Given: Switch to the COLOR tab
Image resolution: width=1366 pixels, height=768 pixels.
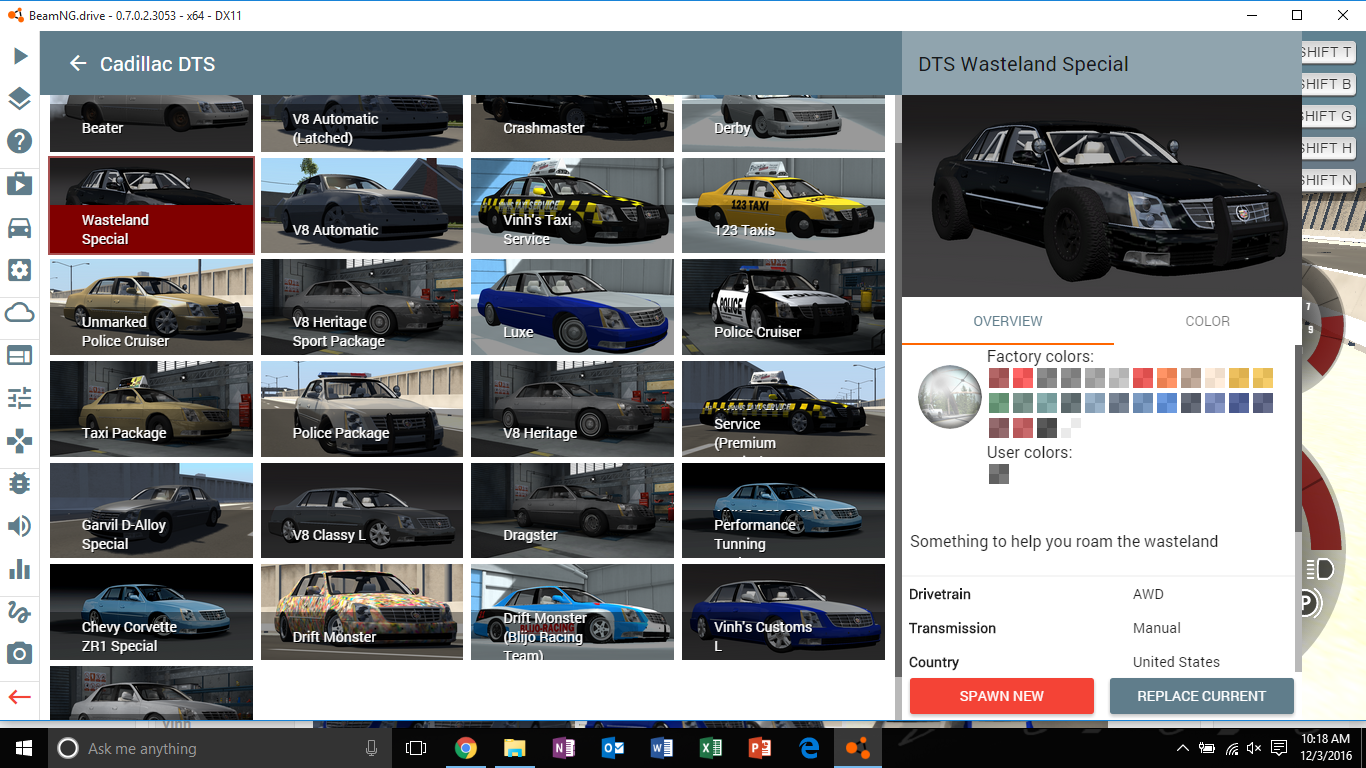Looking at the screenshot, I should pyautogui.click(x=1207, y=321).
